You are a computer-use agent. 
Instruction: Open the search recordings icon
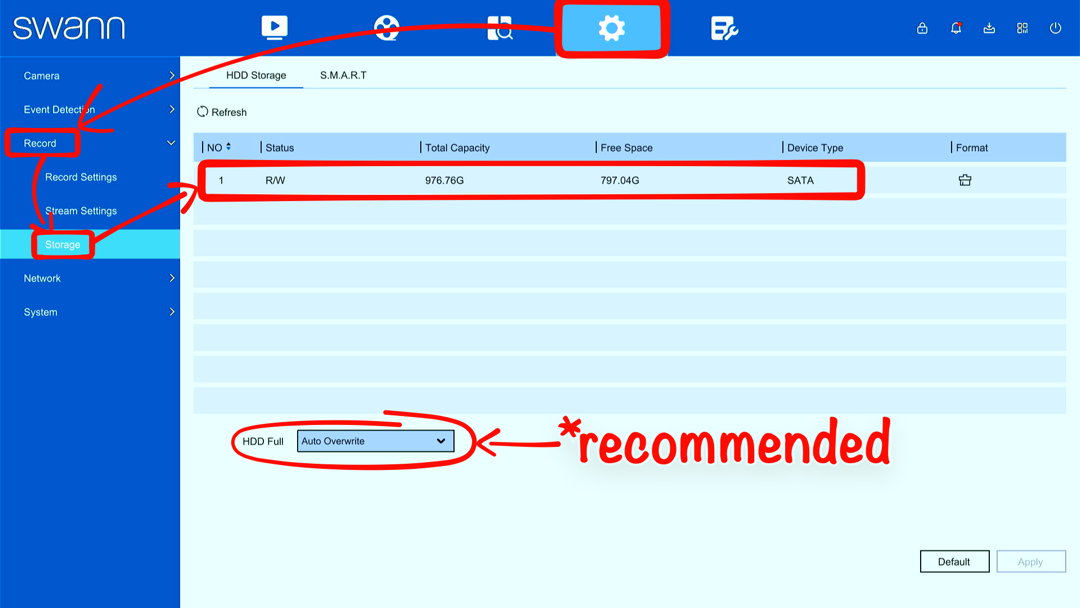tap(499, 28)
